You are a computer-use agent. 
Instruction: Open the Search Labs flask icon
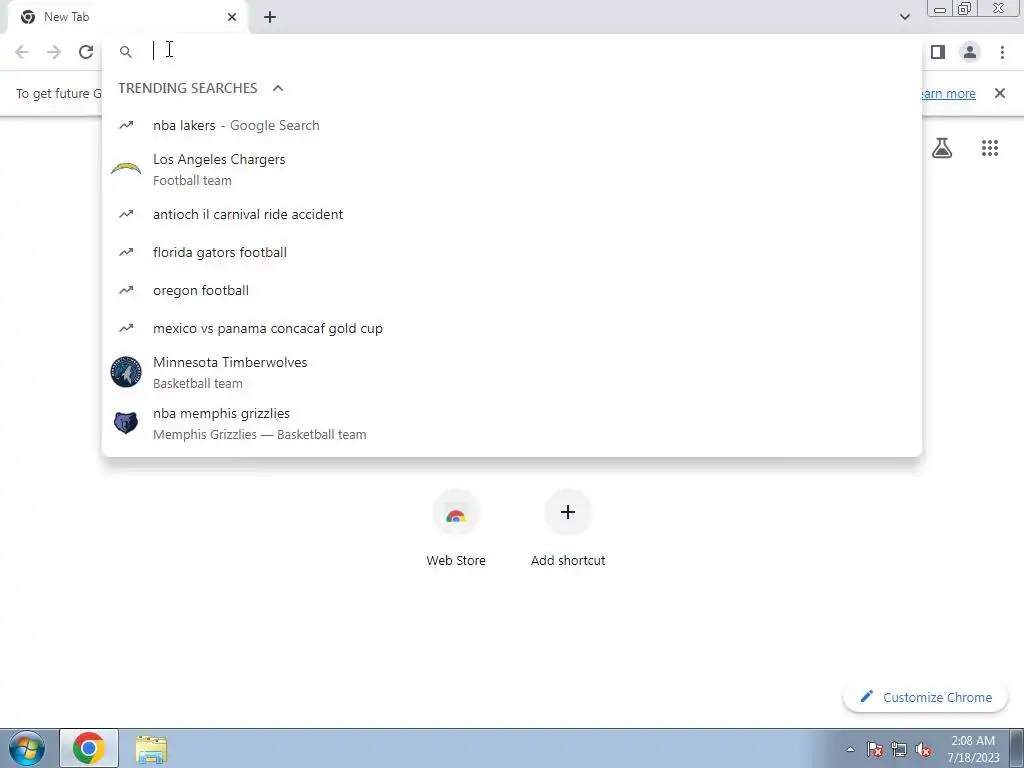point(942,148)
